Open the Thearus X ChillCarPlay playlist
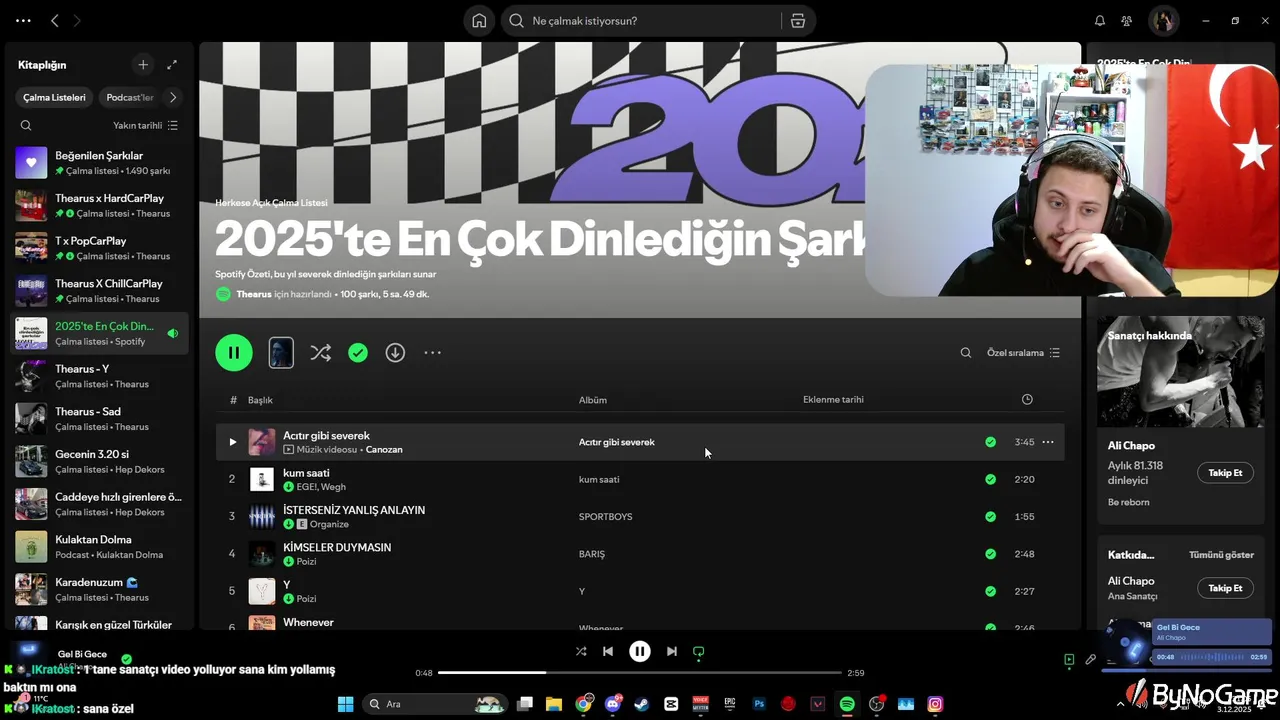Screen dimensions: 1280x720 pyautogui.click(x=100, y=291)
